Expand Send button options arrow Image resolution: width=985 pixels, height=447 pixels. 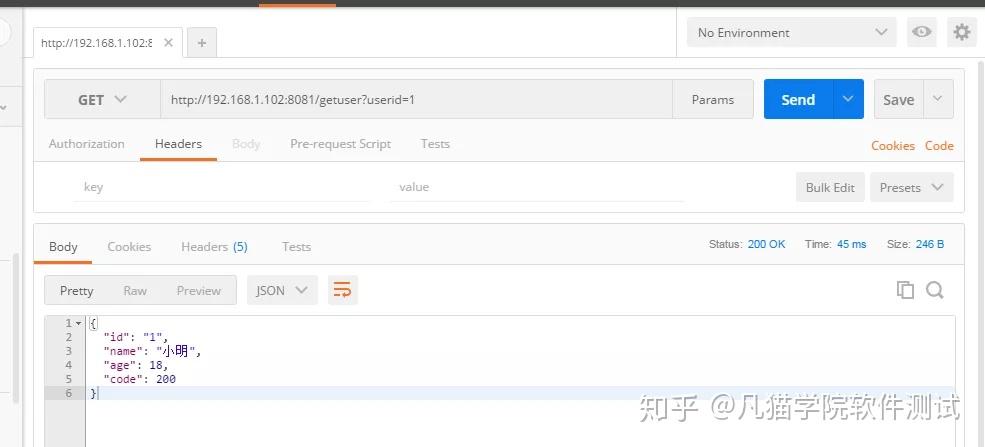pyautogui.click(x=848, y=99)
